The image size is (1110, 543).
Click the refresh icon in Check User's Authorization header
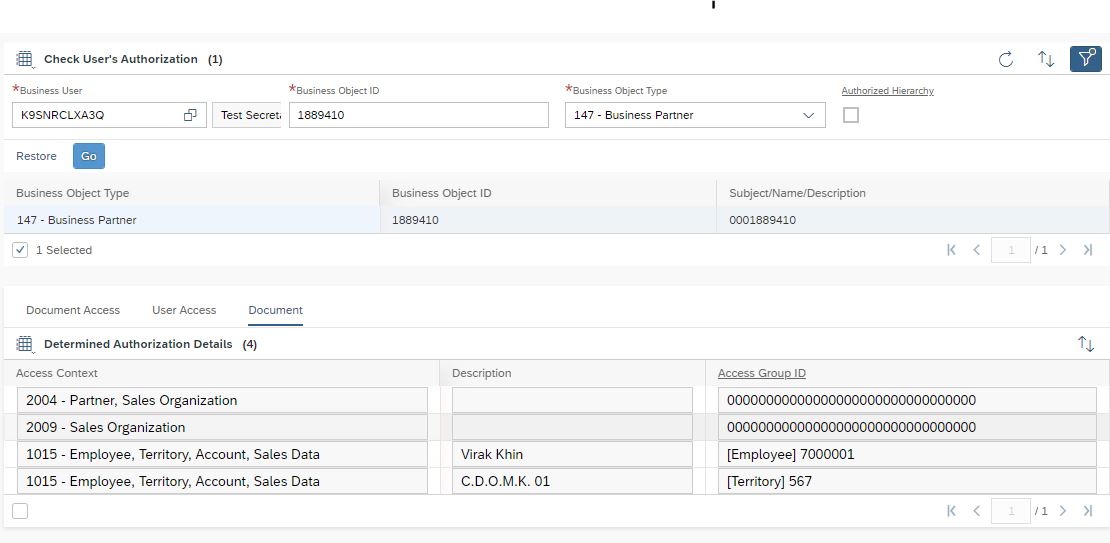point(1006,59)
